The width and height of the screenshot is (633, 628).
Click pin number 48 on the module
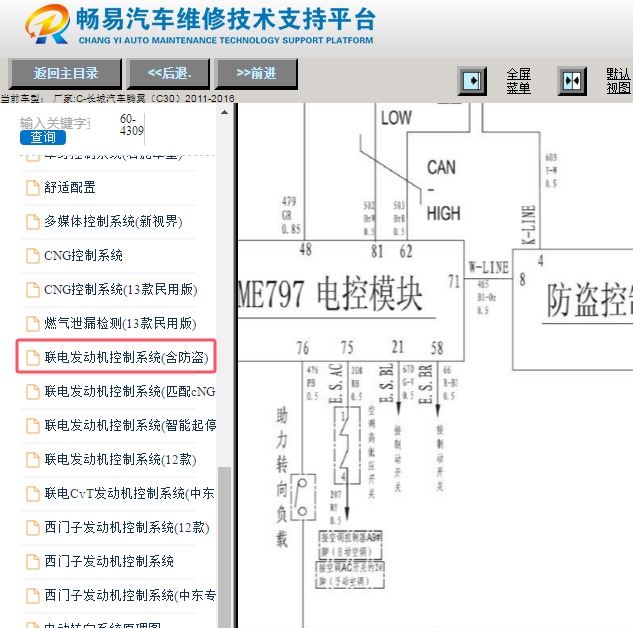click(305, 249)
